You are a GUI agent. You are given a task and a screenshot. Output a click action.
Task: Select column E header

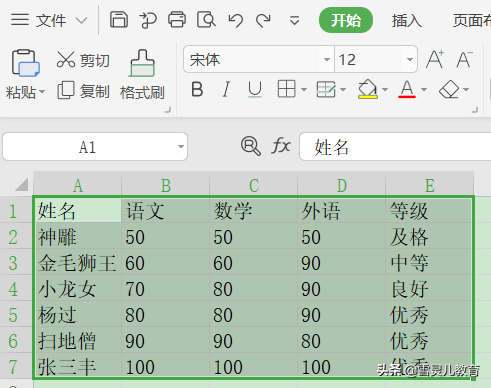(x=430, y=184)
